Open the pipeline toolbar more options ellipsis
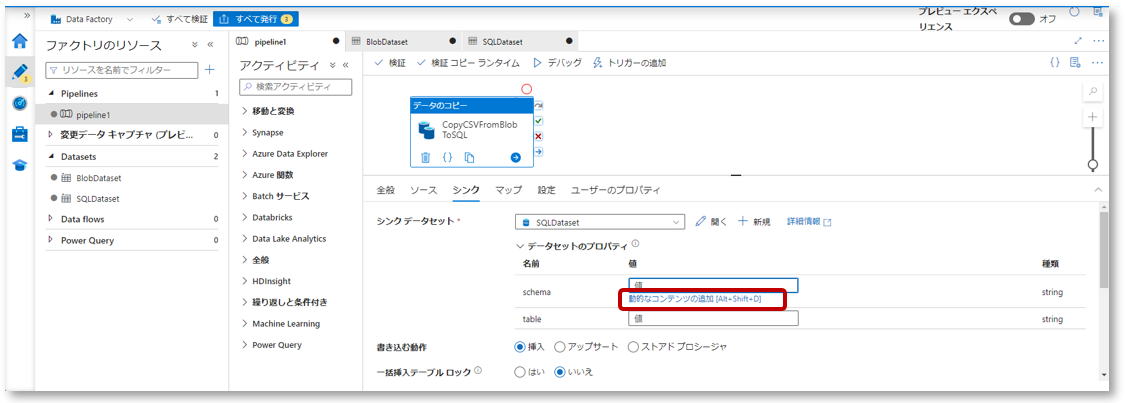The width and height of the screenshot is (1125, 403). [x=1097, y=62]
